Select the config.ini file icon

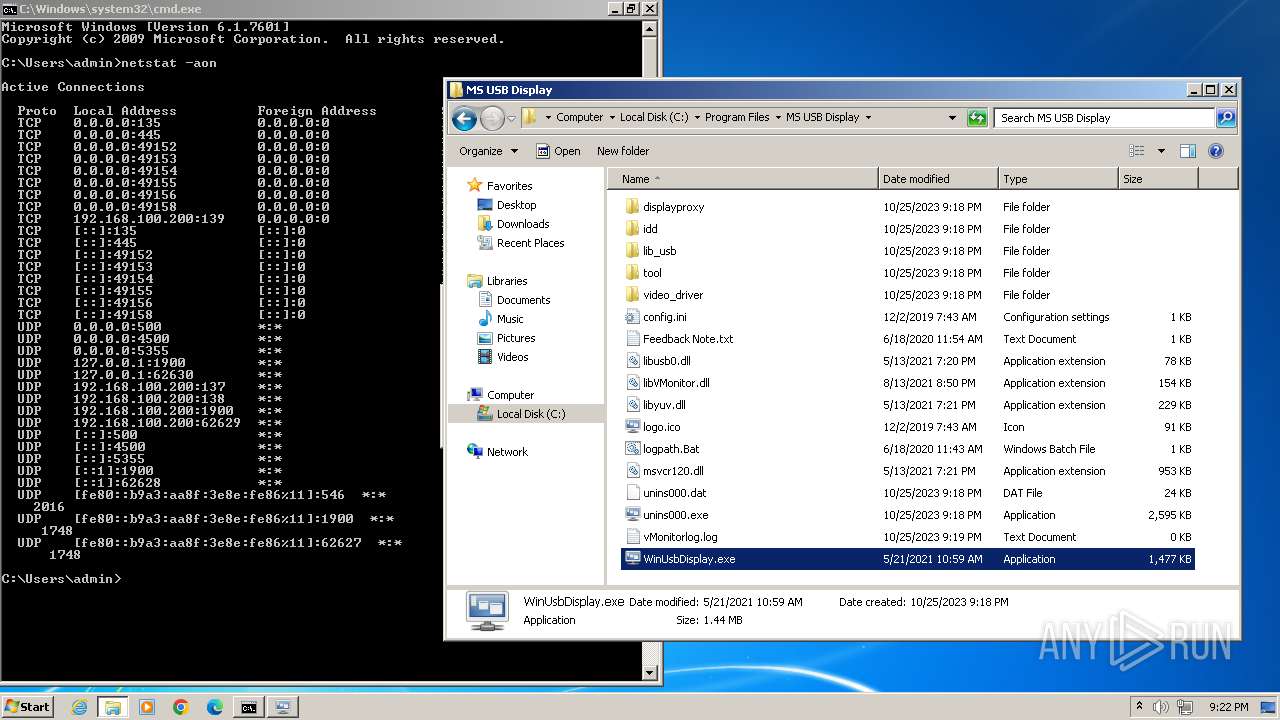pyautogui.click(x=632, y=317)
